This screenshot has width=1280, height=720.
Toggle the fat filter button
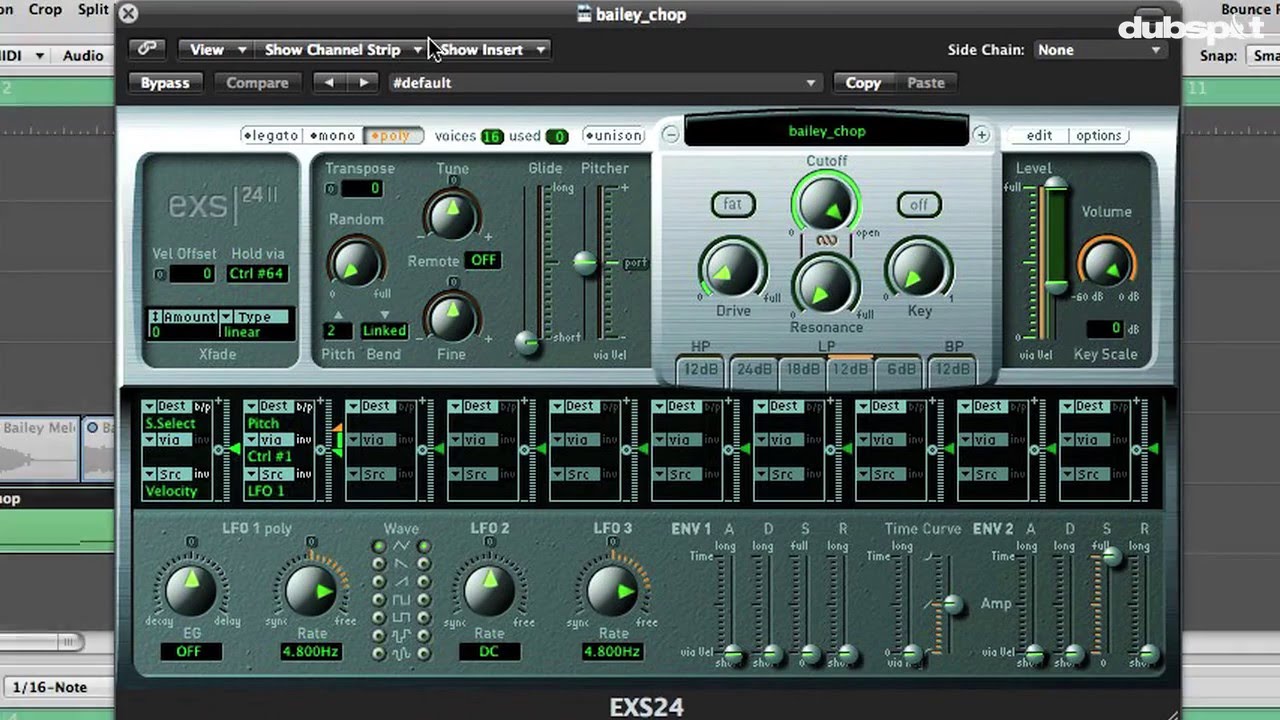pos(733,204)
